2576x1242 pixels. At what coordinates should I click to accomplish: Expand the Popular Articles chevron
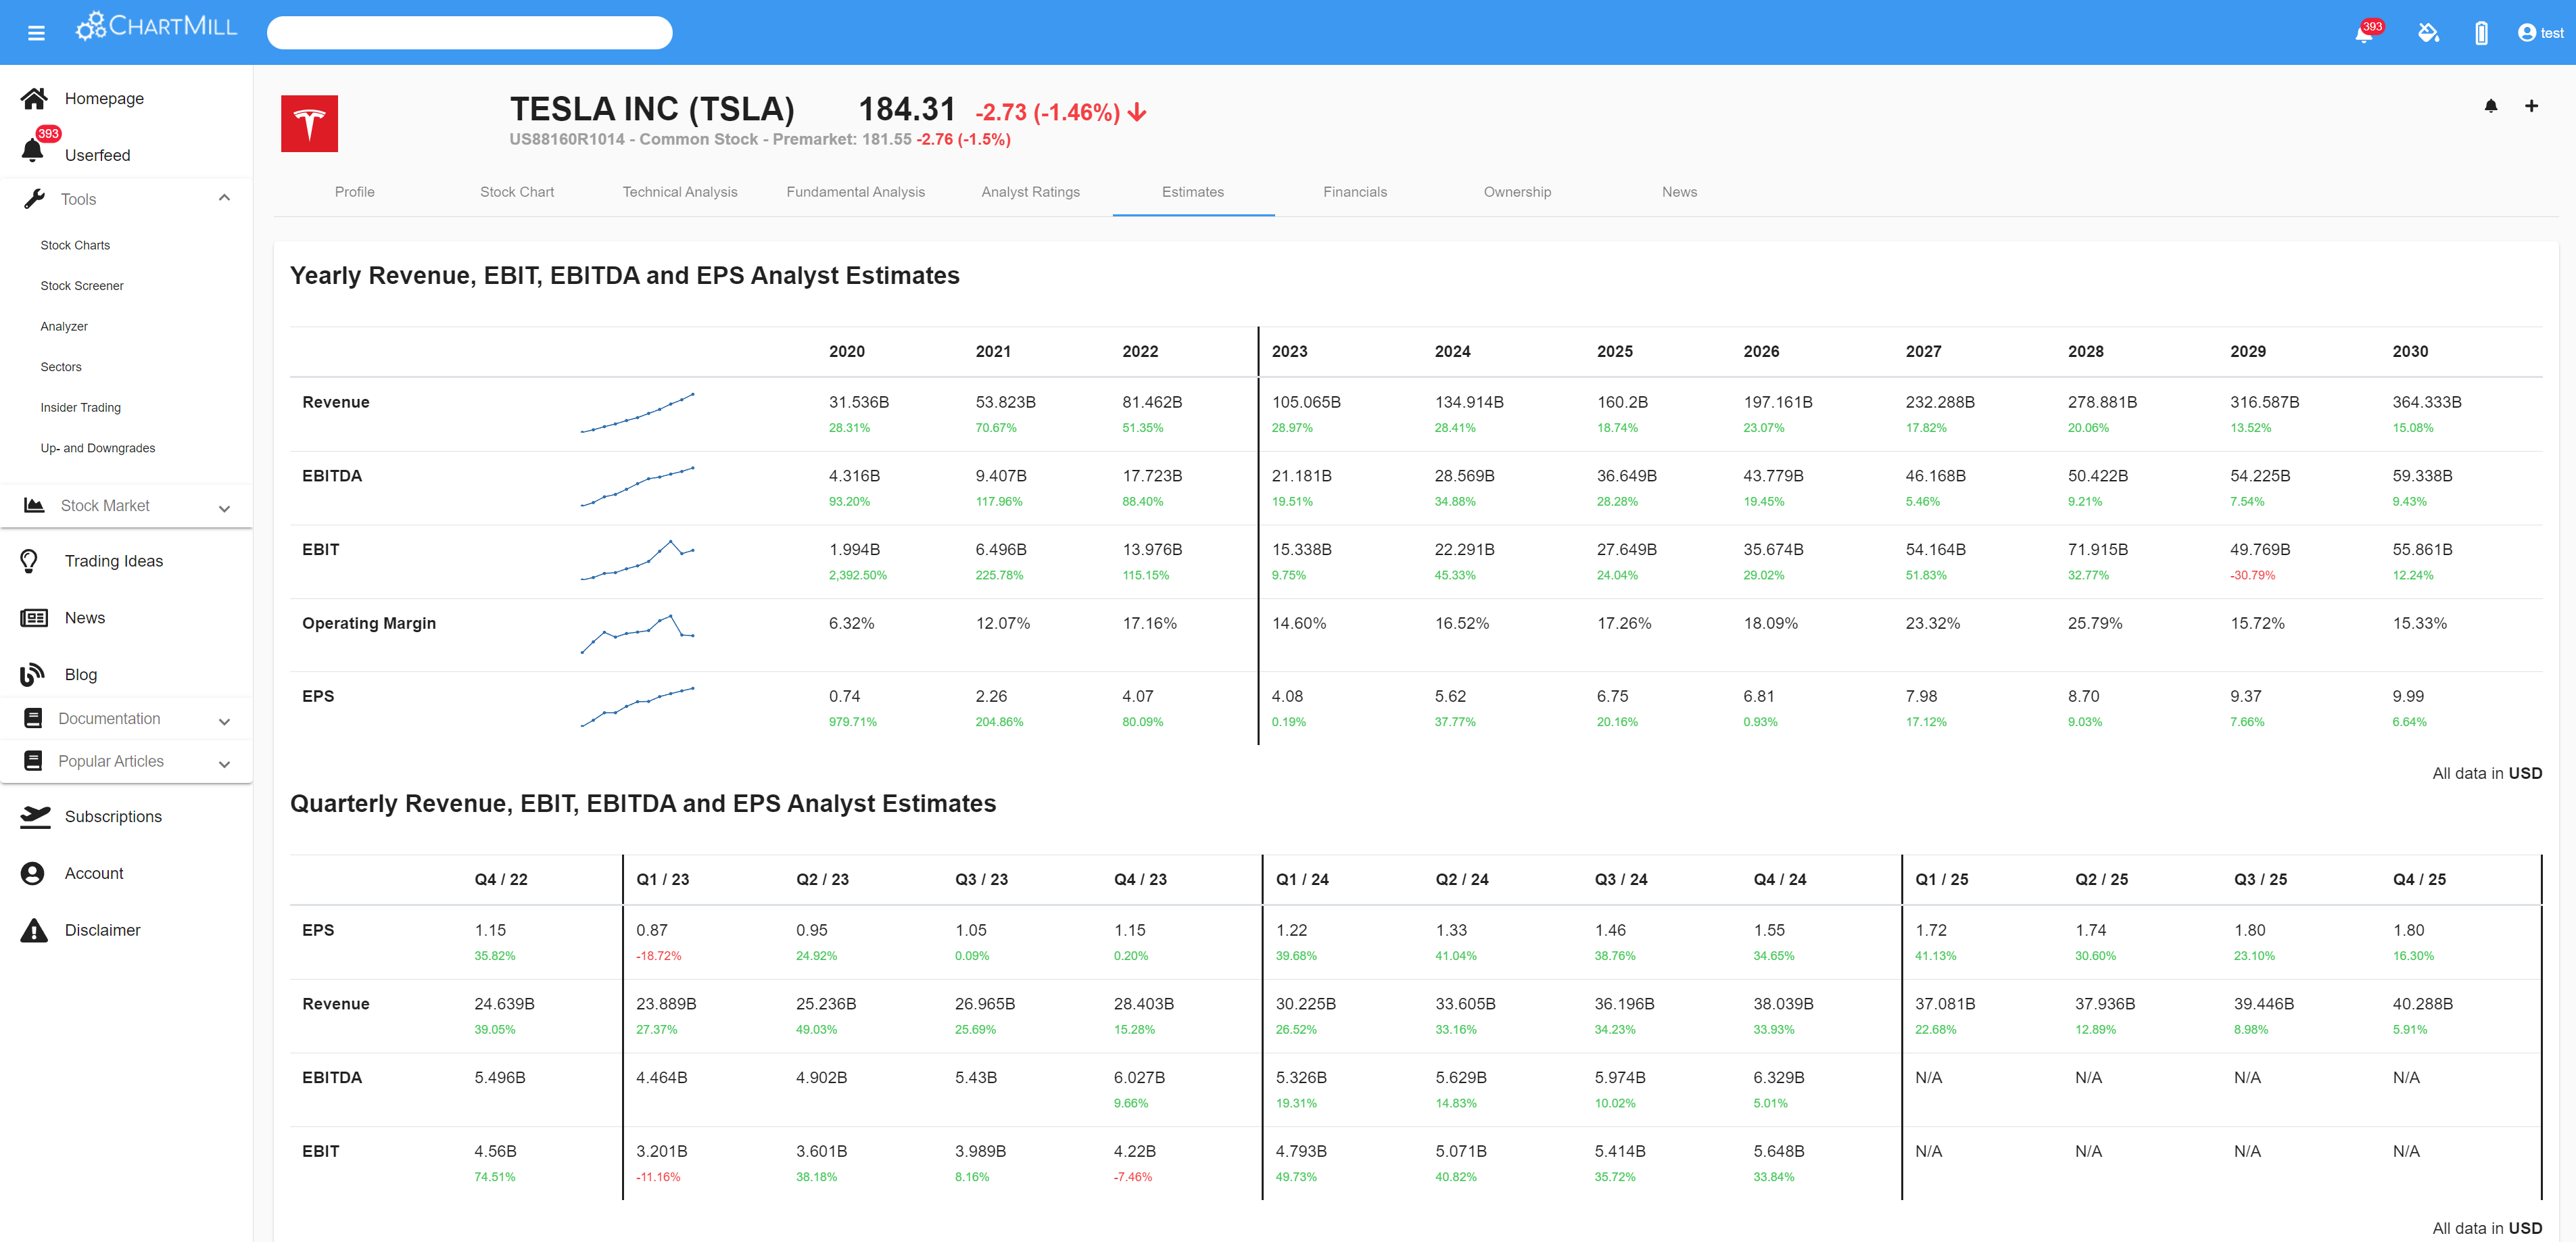[224, 765]
